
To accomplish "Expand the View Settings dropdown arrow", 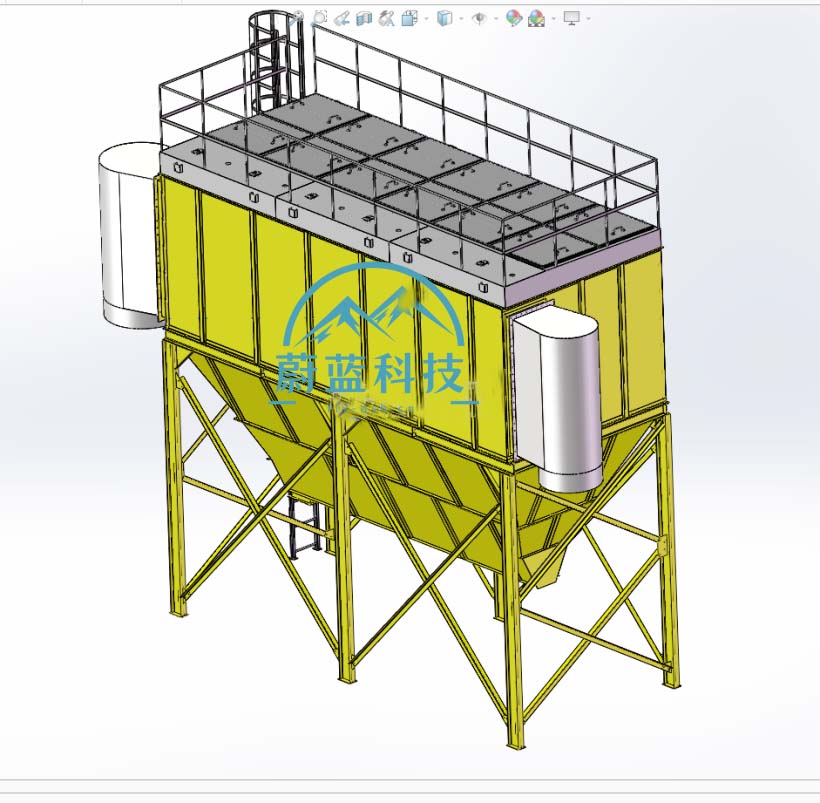I will pyautogui.click(x=588, y=19).
